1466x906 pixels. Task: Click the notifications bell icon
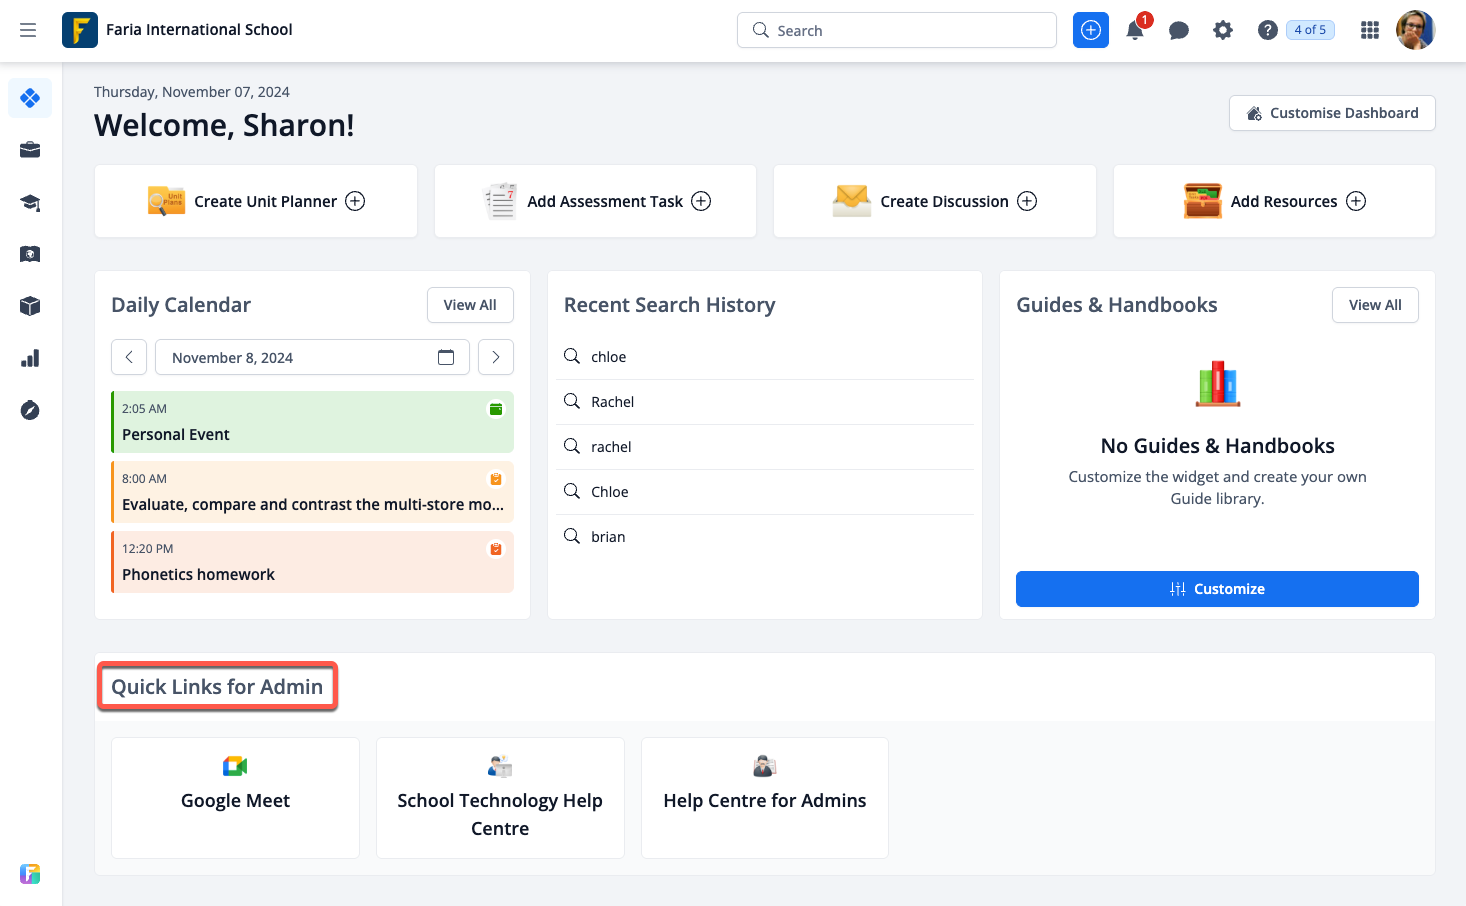pos(1135,31)
